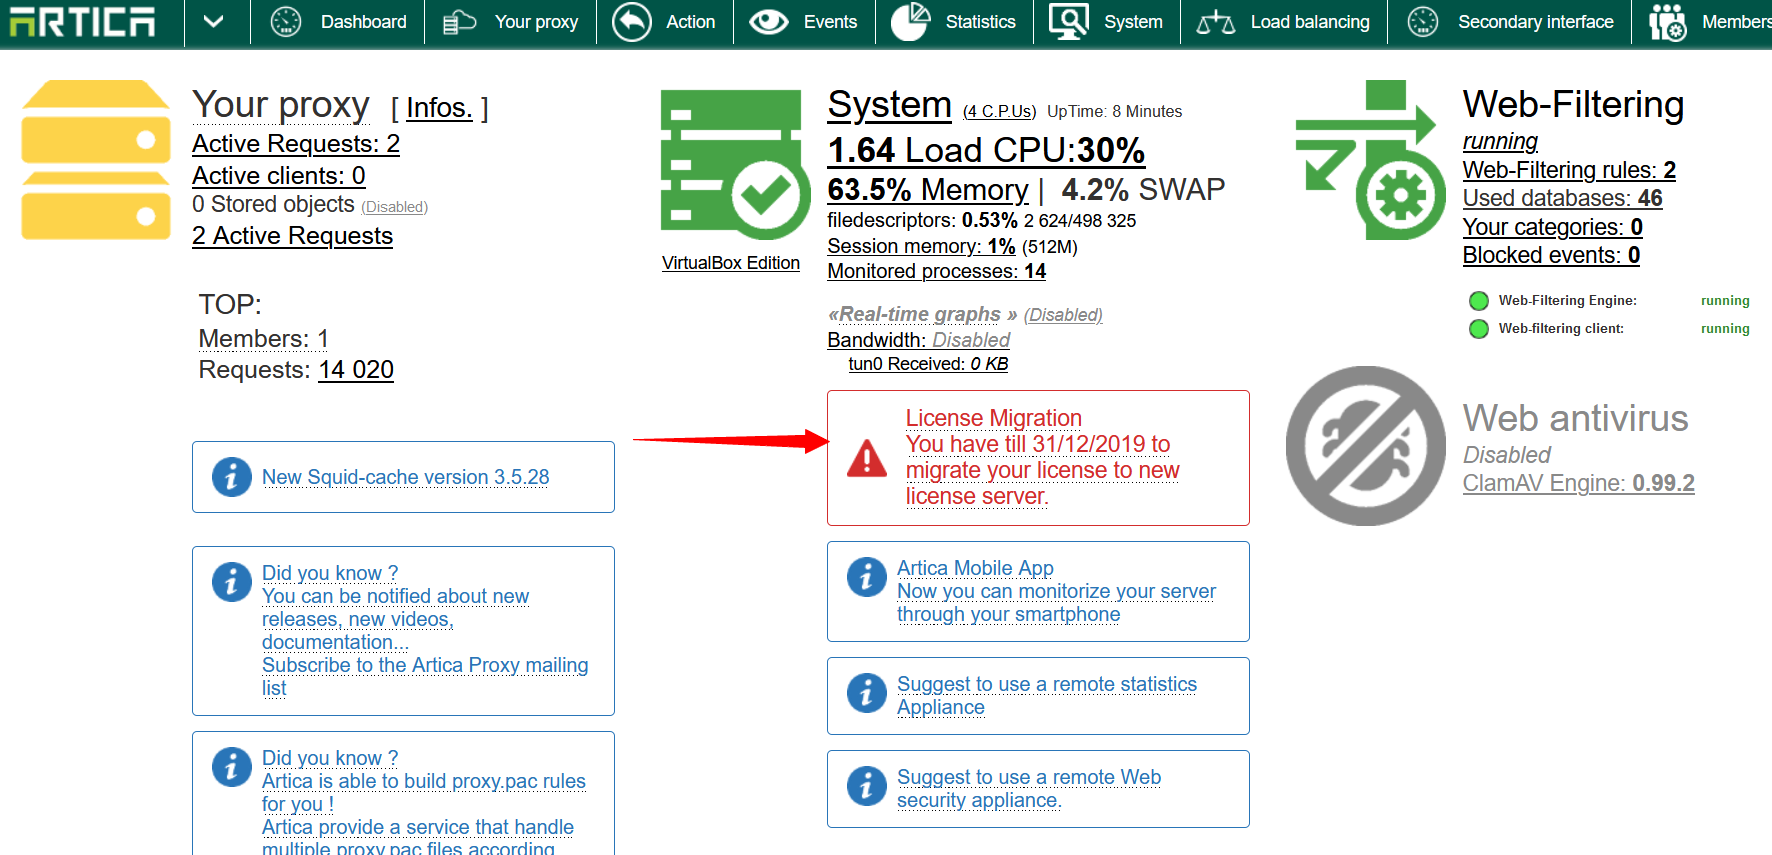Image resolution: width=1772 pixels, height=855 pixels.
Task: Click the Artica logo in the header
Action: (82, 21)
